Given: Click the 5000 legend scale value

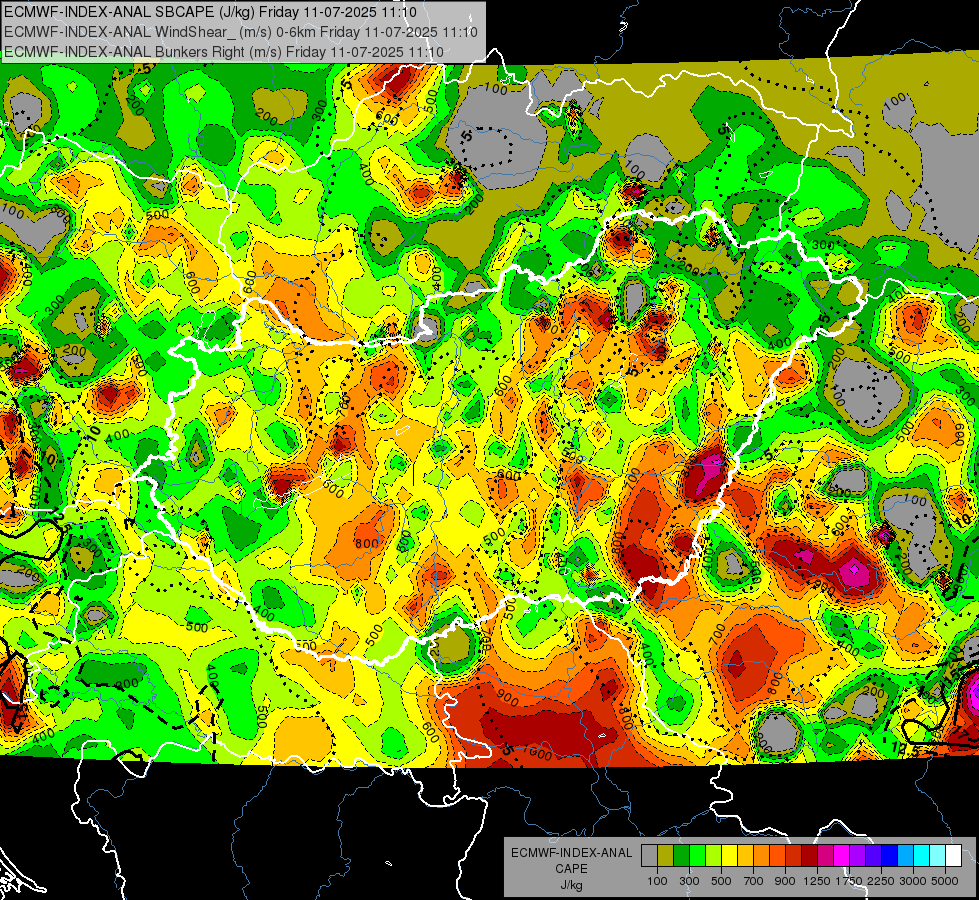Looking at the screenshot, I should coord(945,881).
